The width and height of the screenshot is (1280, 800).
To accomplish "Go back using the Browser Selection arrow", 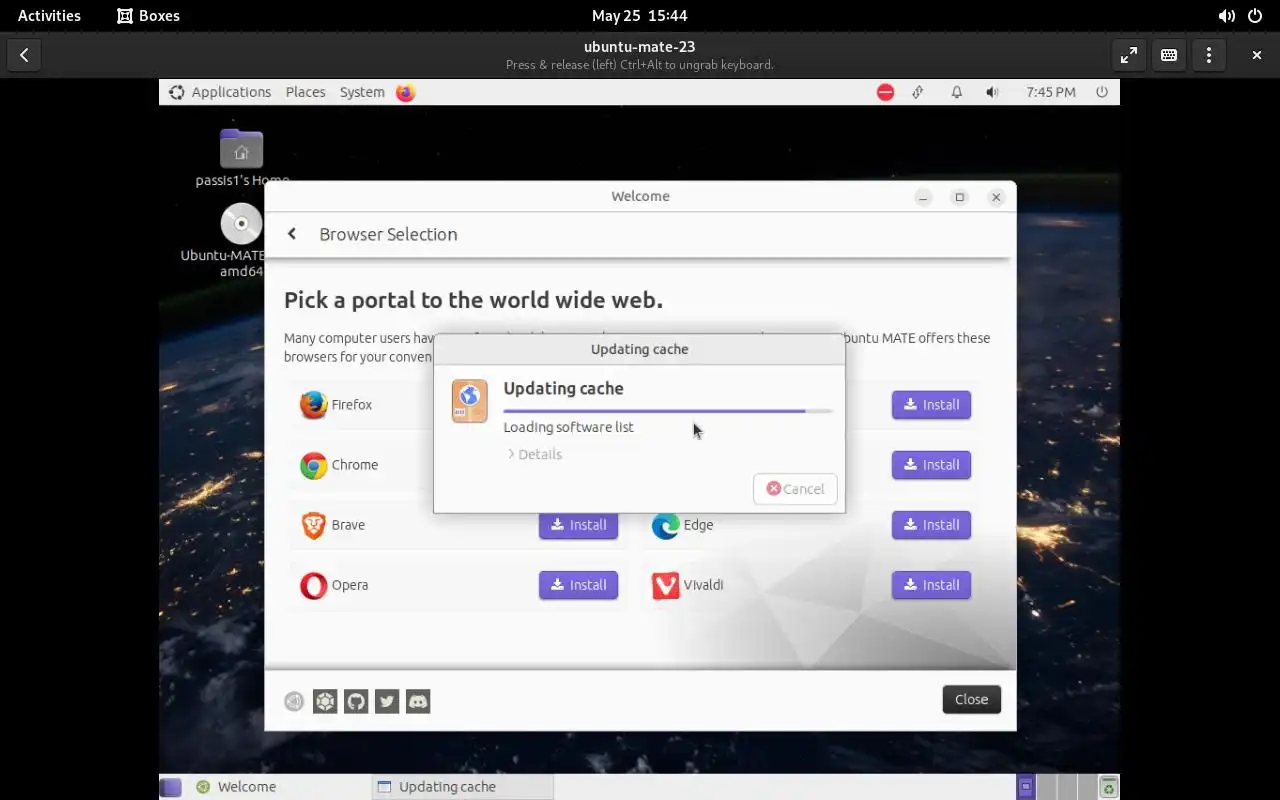I will [292, 234].
